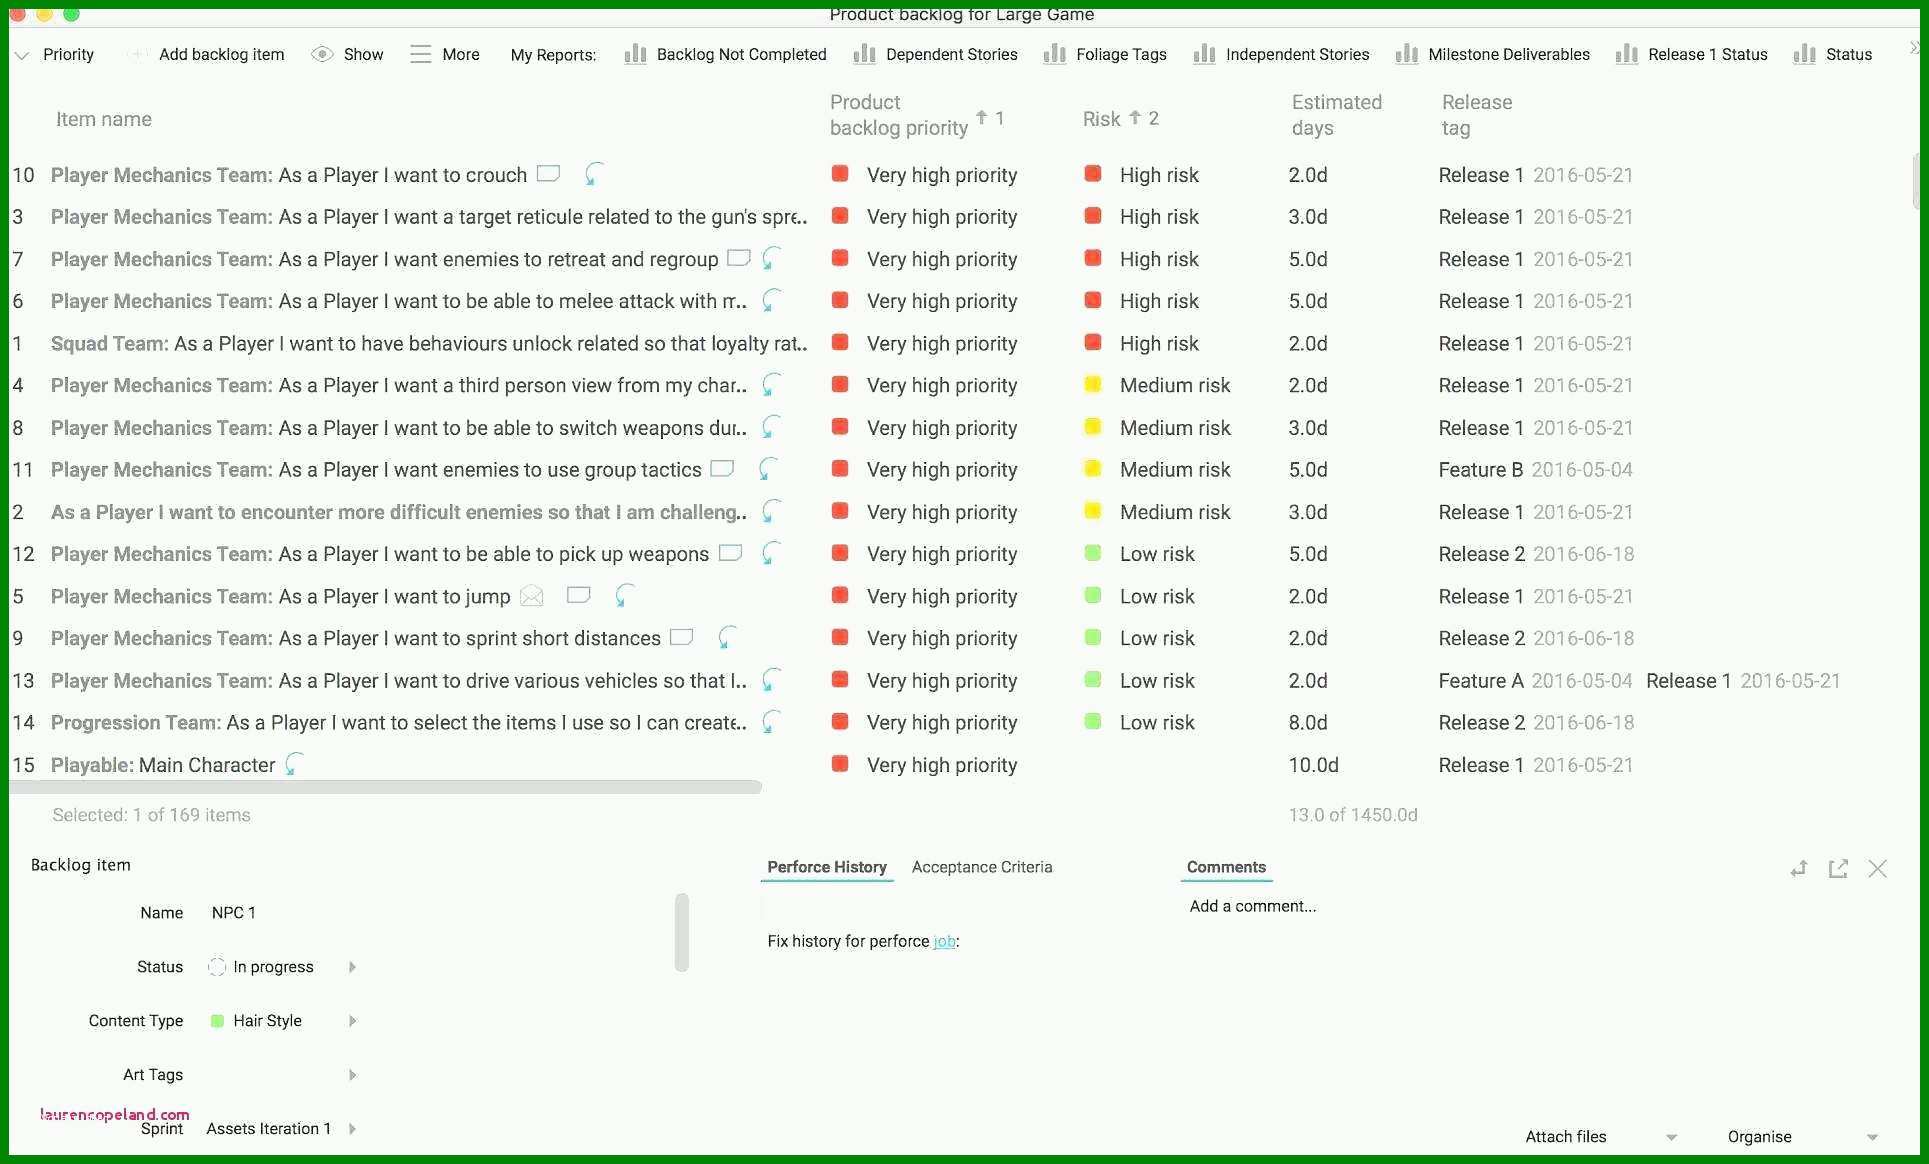Viewport: 1929px width, 1164px height.
Task: Click the Add backlog item plus icon
Action: pyautogui.click(x=137, y=54)
